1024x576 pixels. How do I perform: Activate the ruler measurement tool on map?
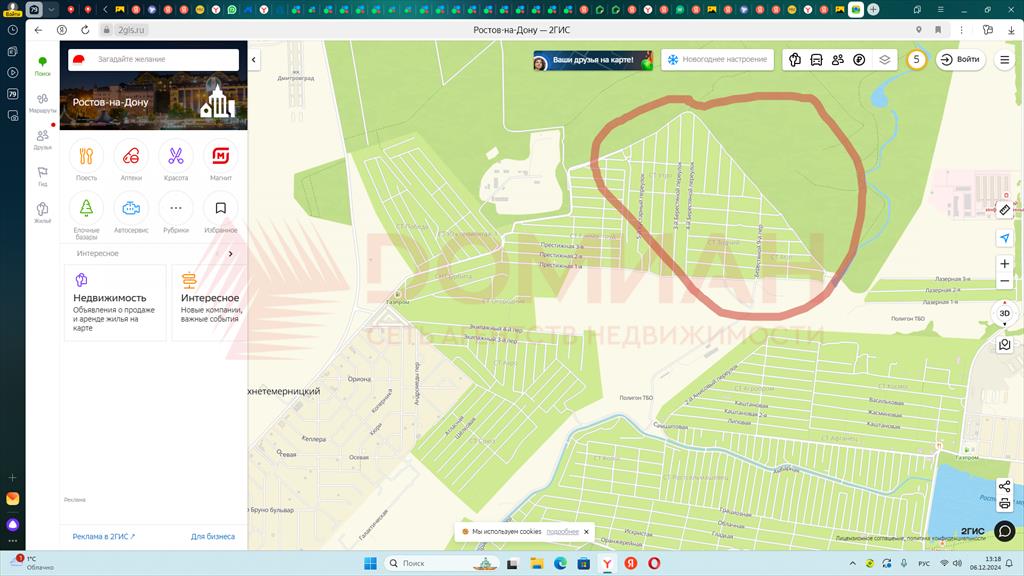coord(1005,210)
